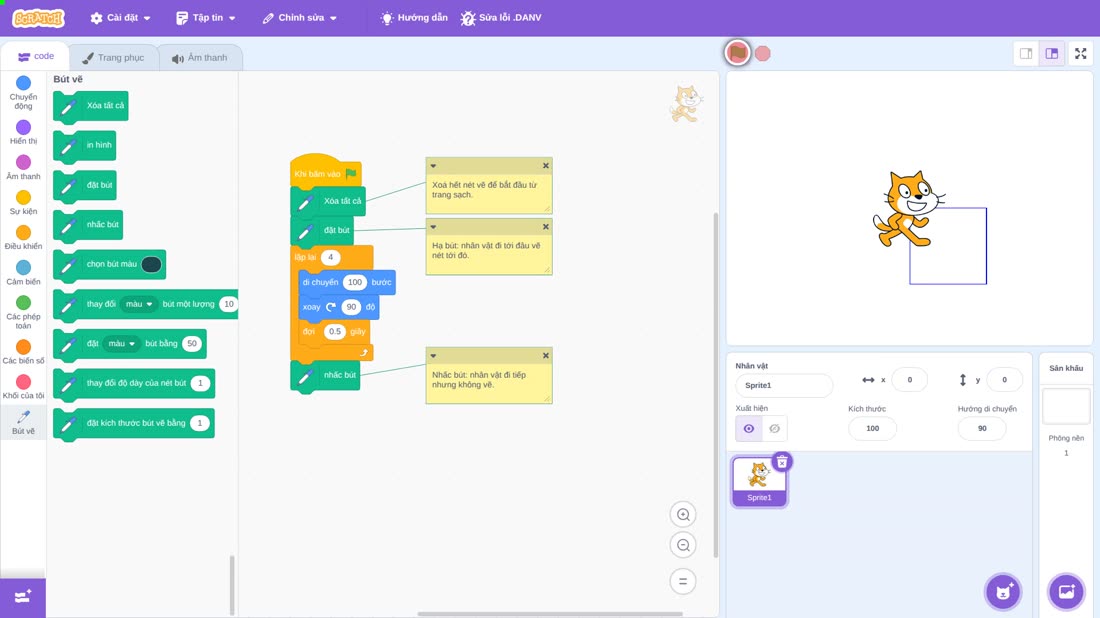Open the Khối của tôi category
The width and height of the screenshot is (1100, 618).
click(23, 387)
